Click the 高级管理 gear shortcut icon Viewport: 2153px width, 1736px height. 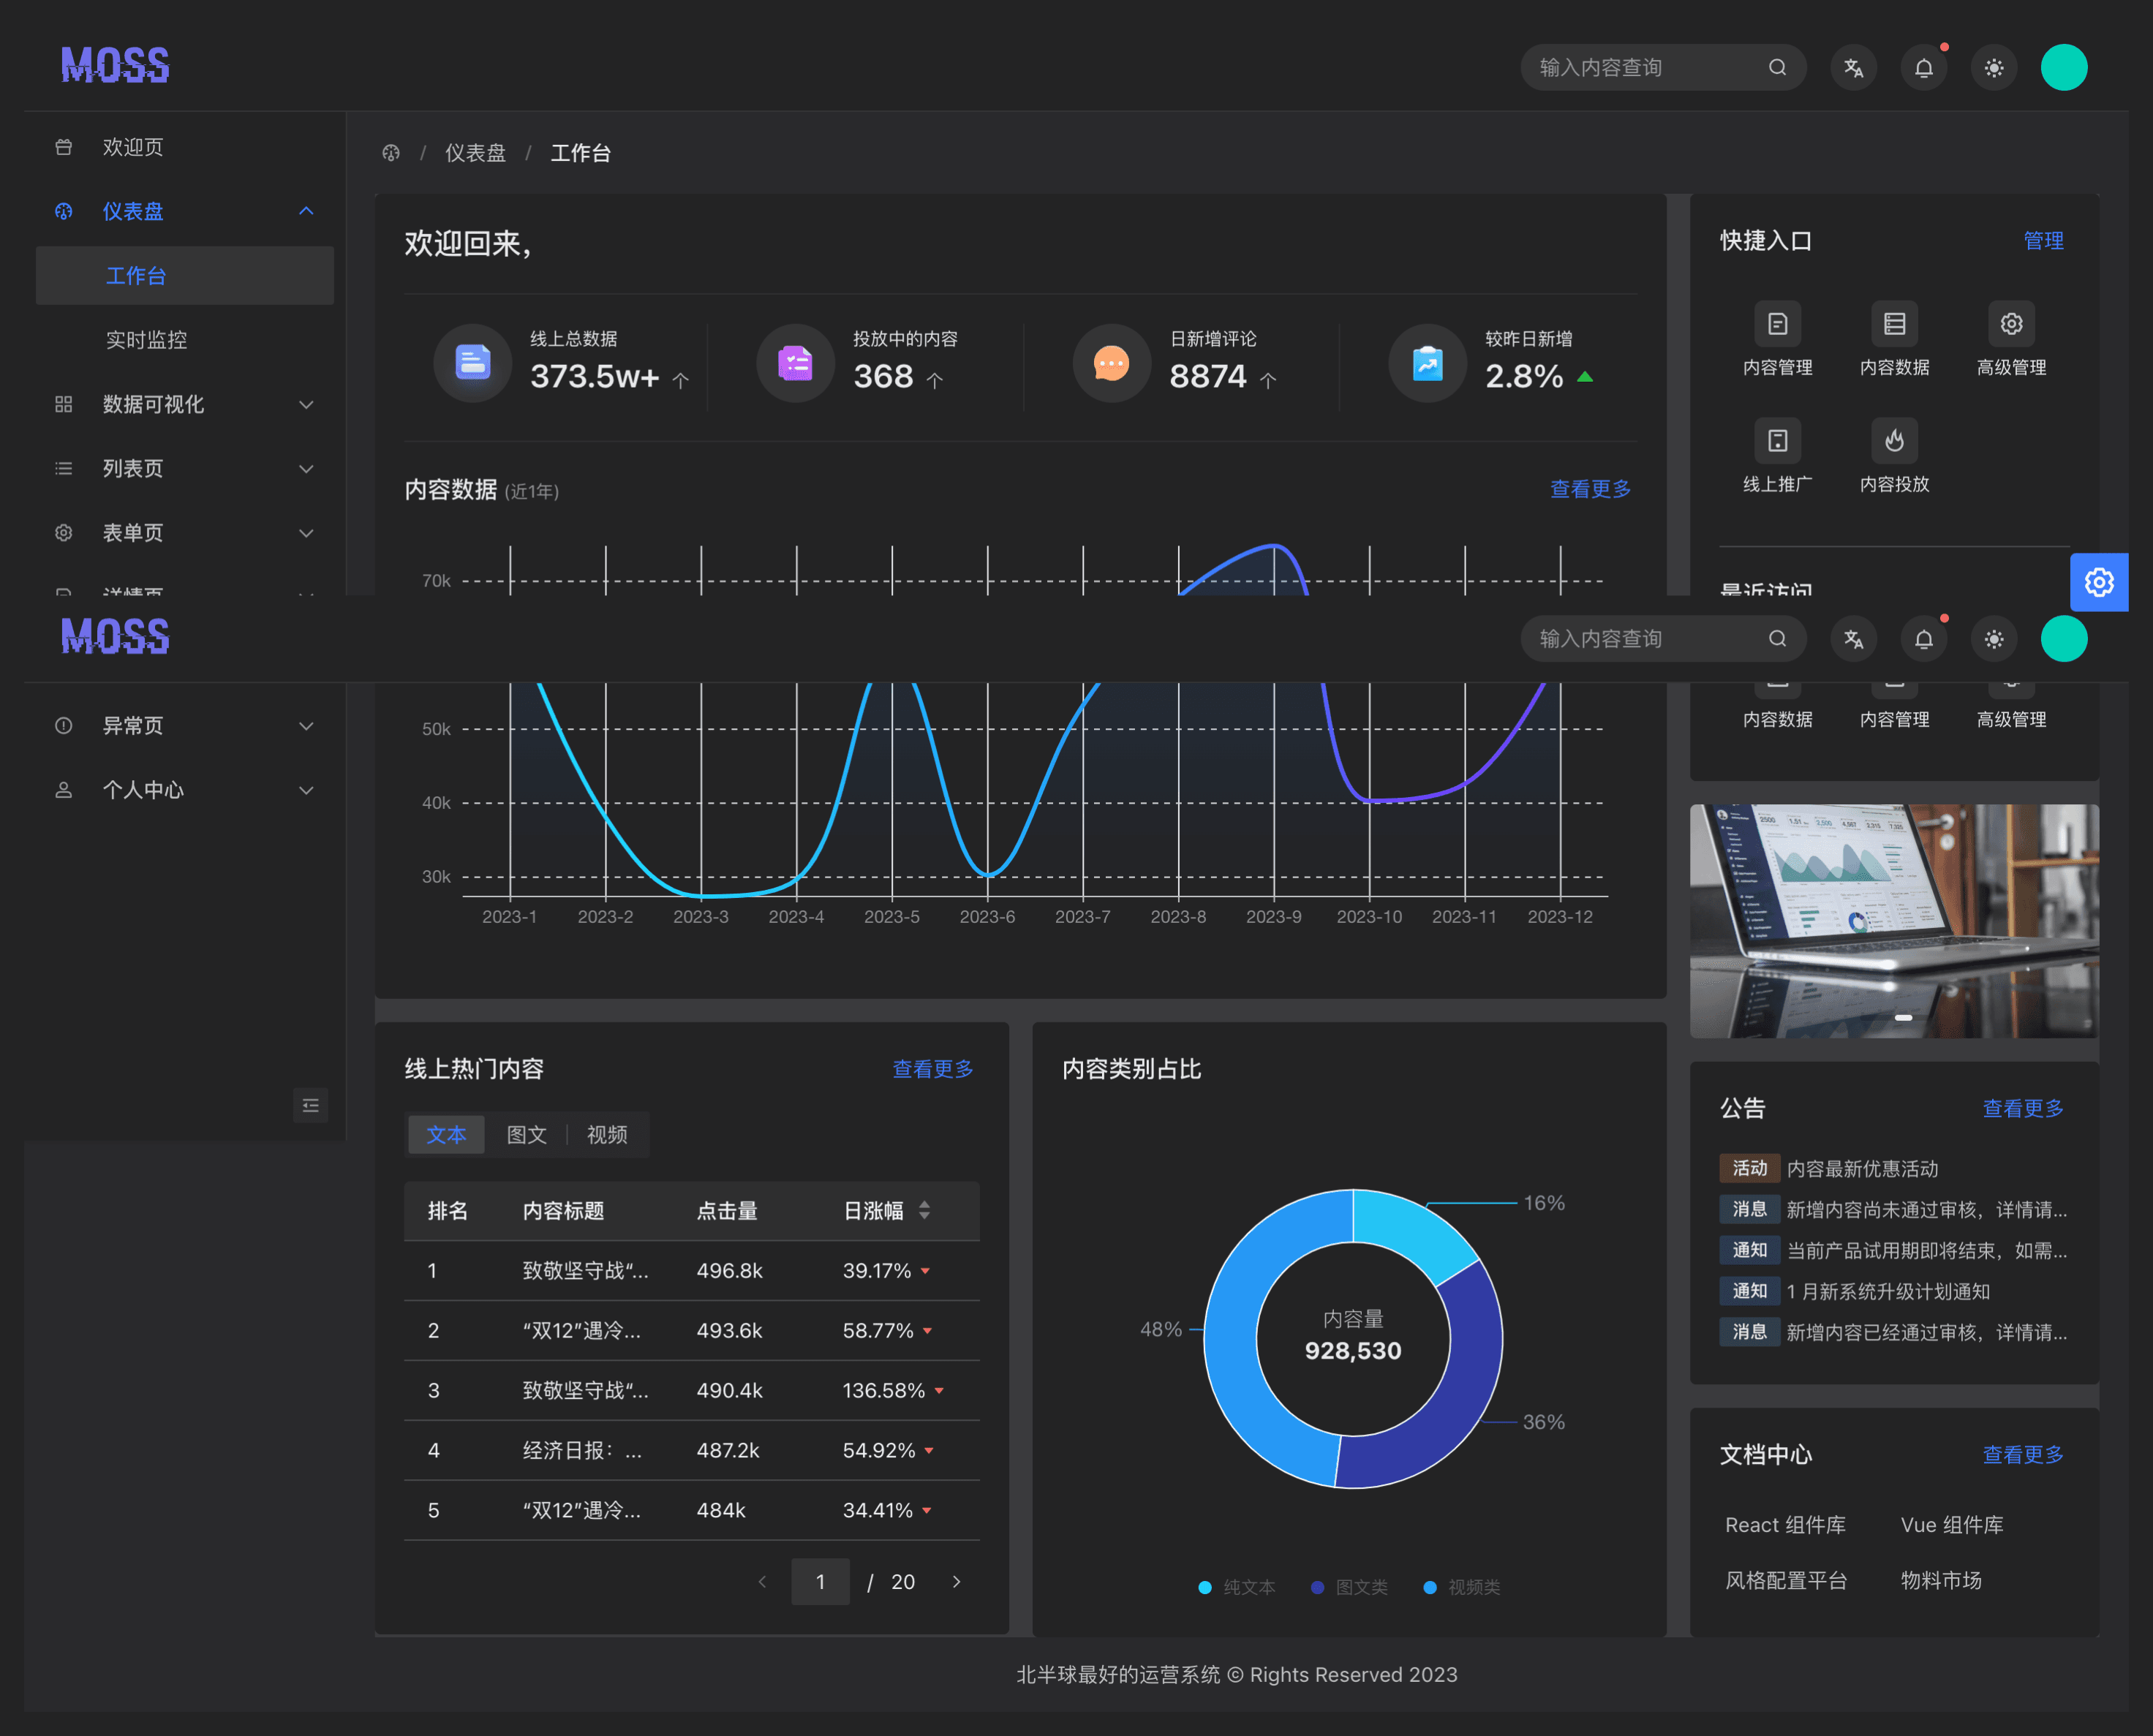2011,324
